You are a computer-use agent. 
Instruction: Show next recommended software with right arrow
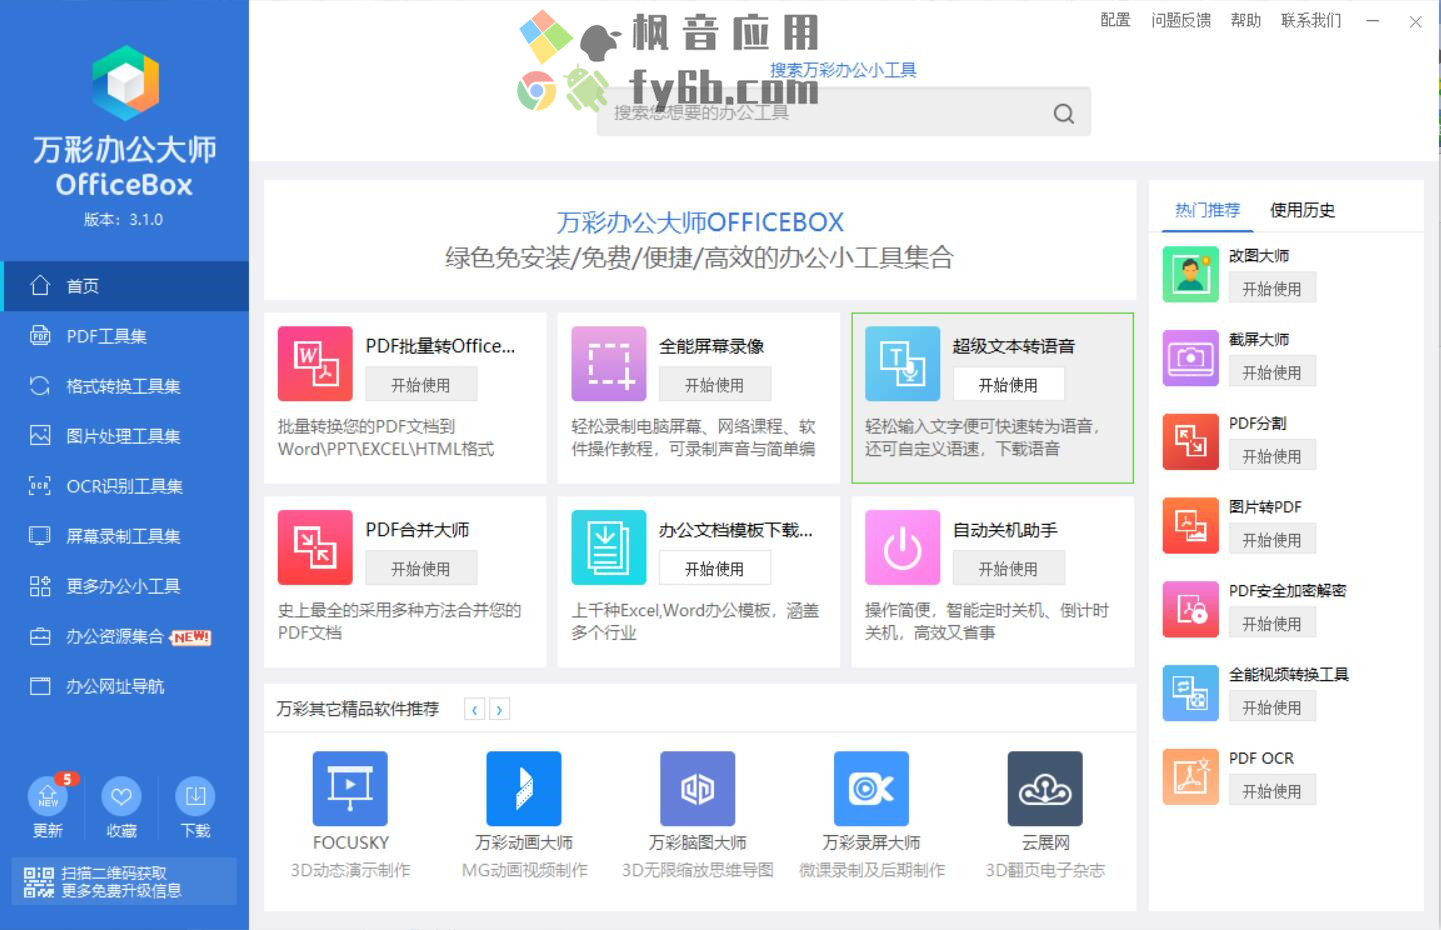(499, 710)
